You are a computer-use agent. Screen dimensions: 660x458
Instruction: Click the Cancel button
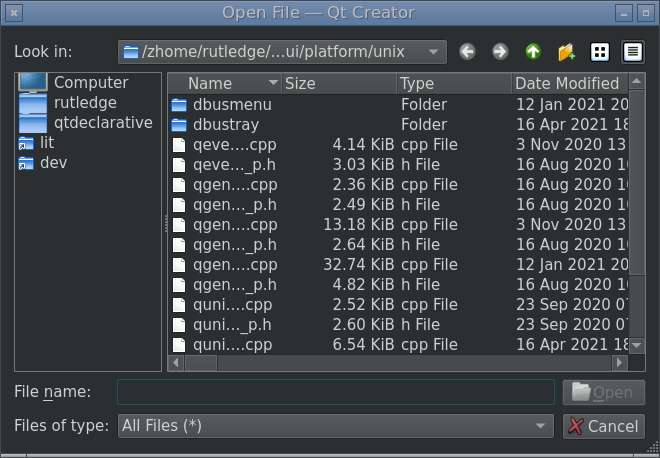(x=603, y=426)
